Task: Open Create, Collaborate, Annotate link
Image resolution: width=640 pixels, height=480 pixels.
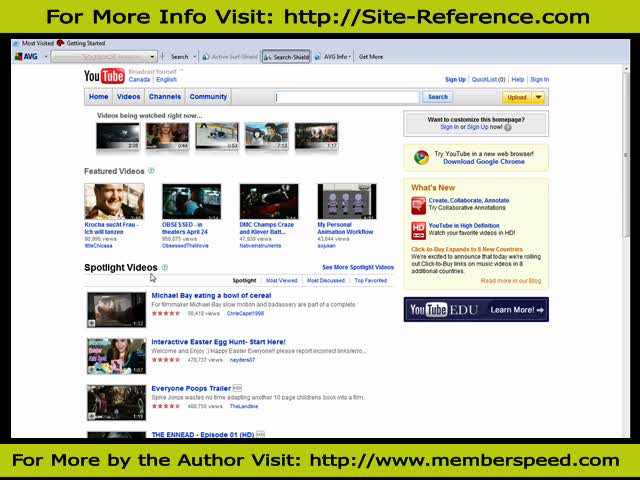Action: pyautogui.click(x=469, y=200)
